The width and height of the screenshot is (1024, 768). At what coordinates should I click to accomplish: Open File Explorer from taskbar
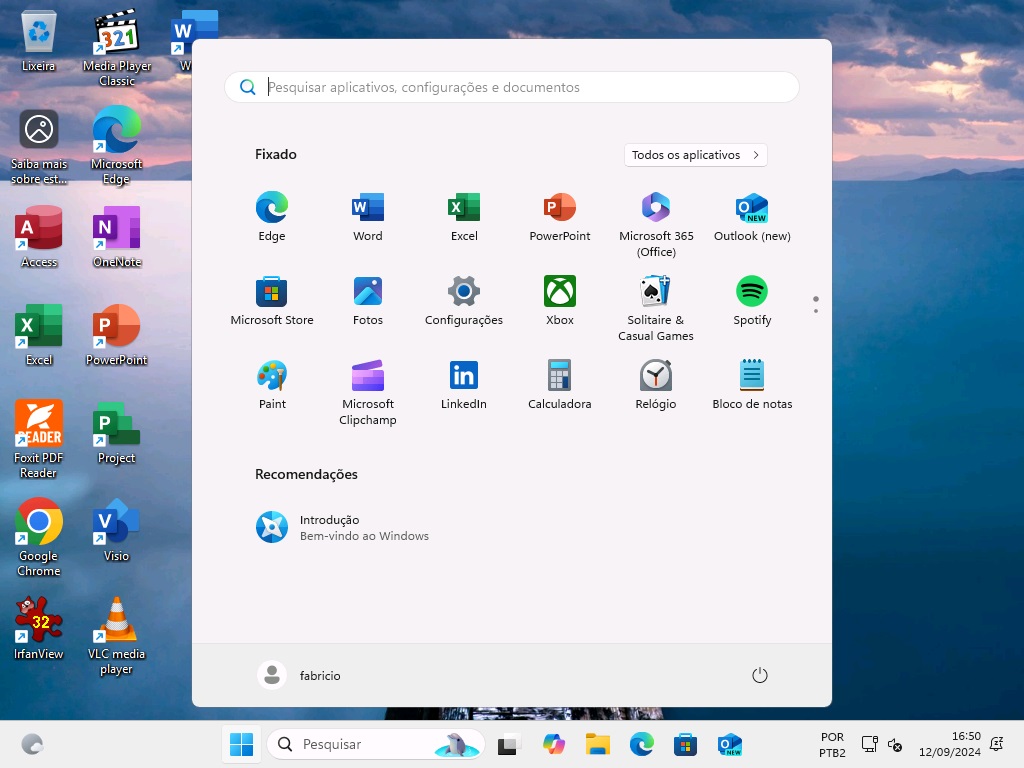[598, 744]
